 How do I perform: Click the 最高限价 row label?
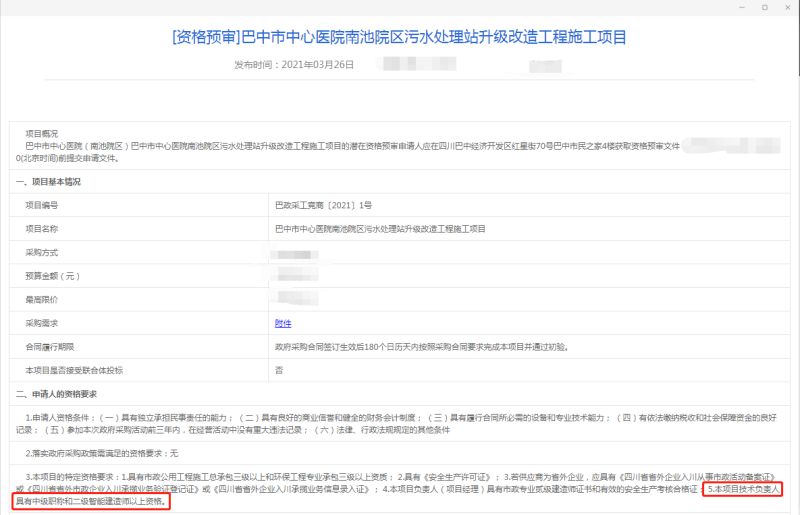pos(41,299)
